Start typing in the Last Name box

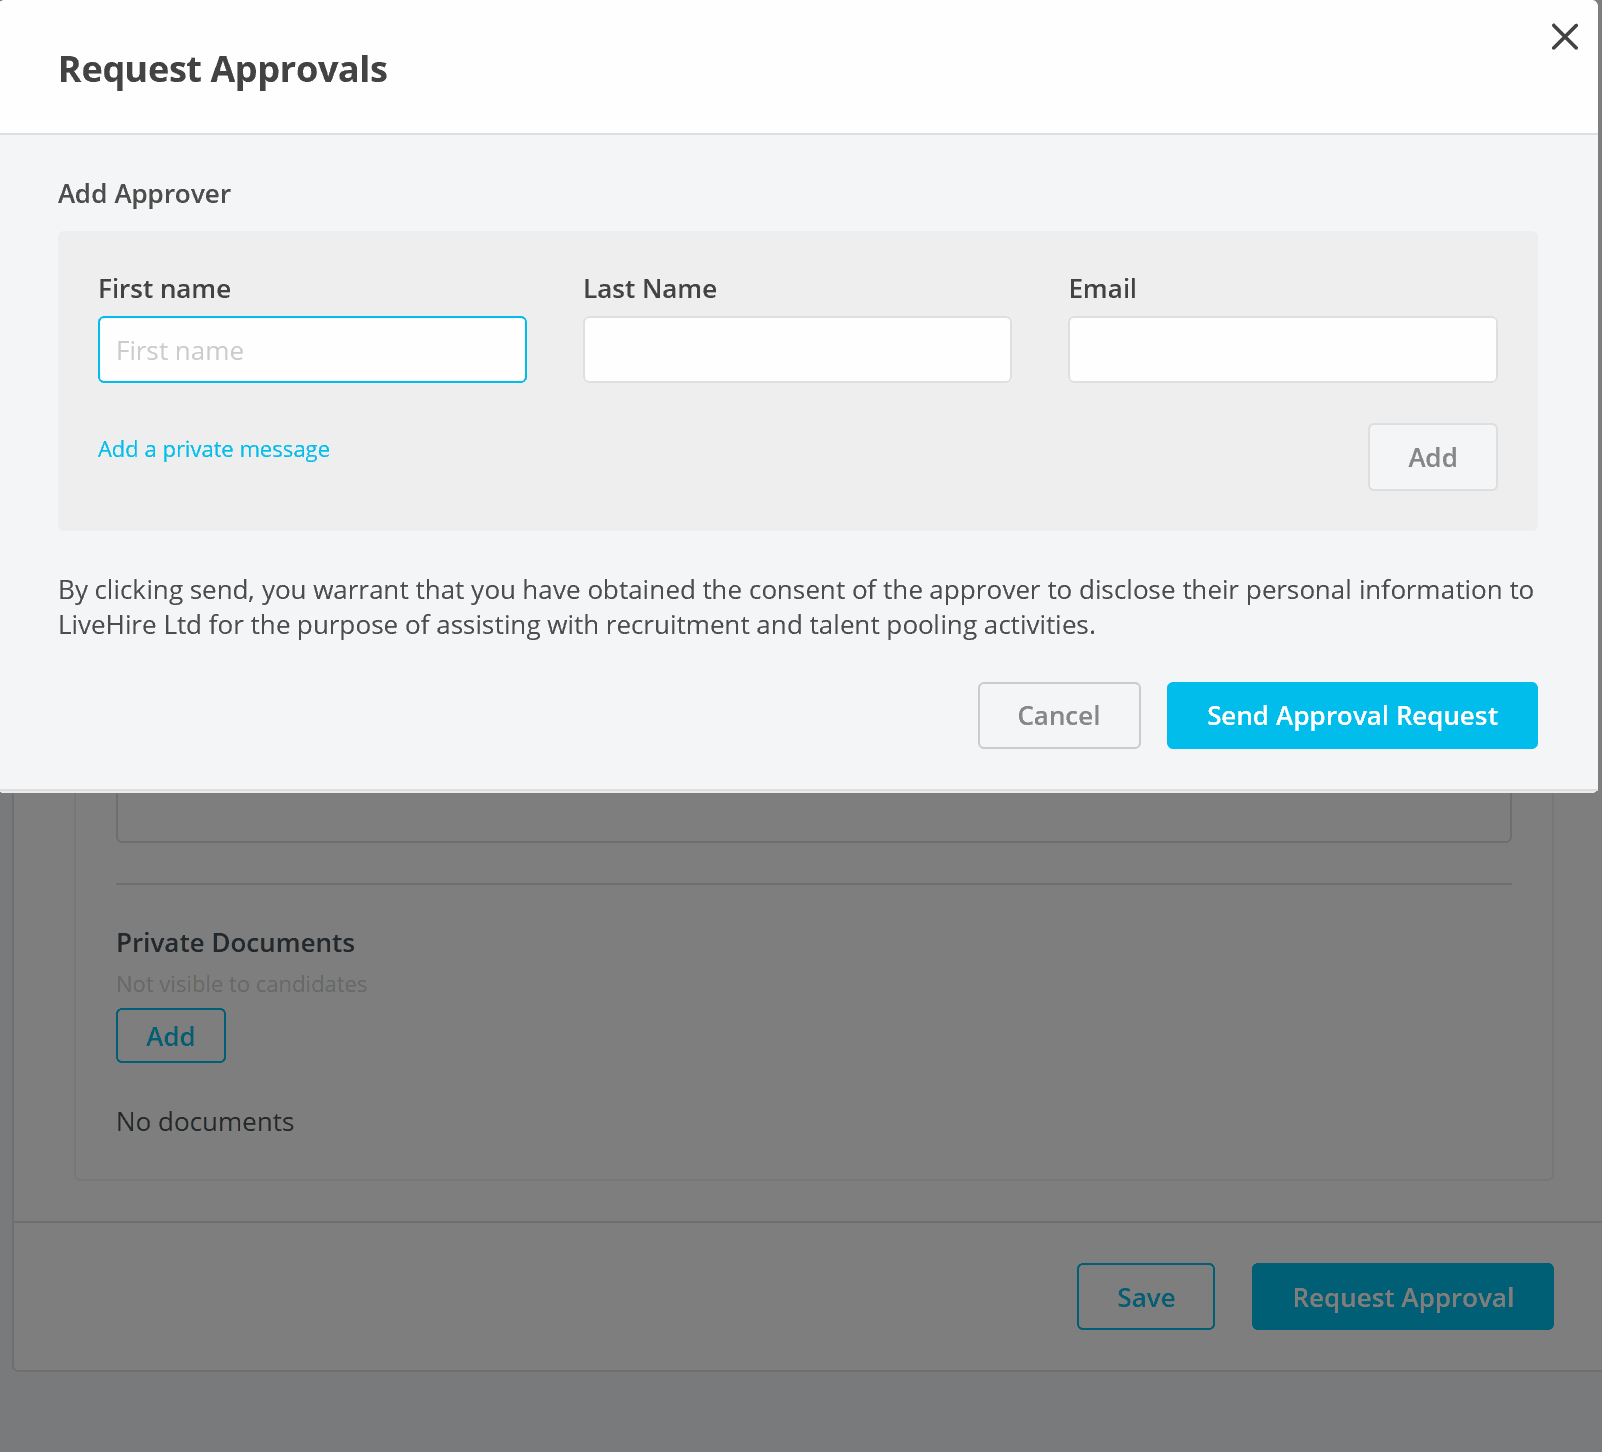(x=795, y=349)
